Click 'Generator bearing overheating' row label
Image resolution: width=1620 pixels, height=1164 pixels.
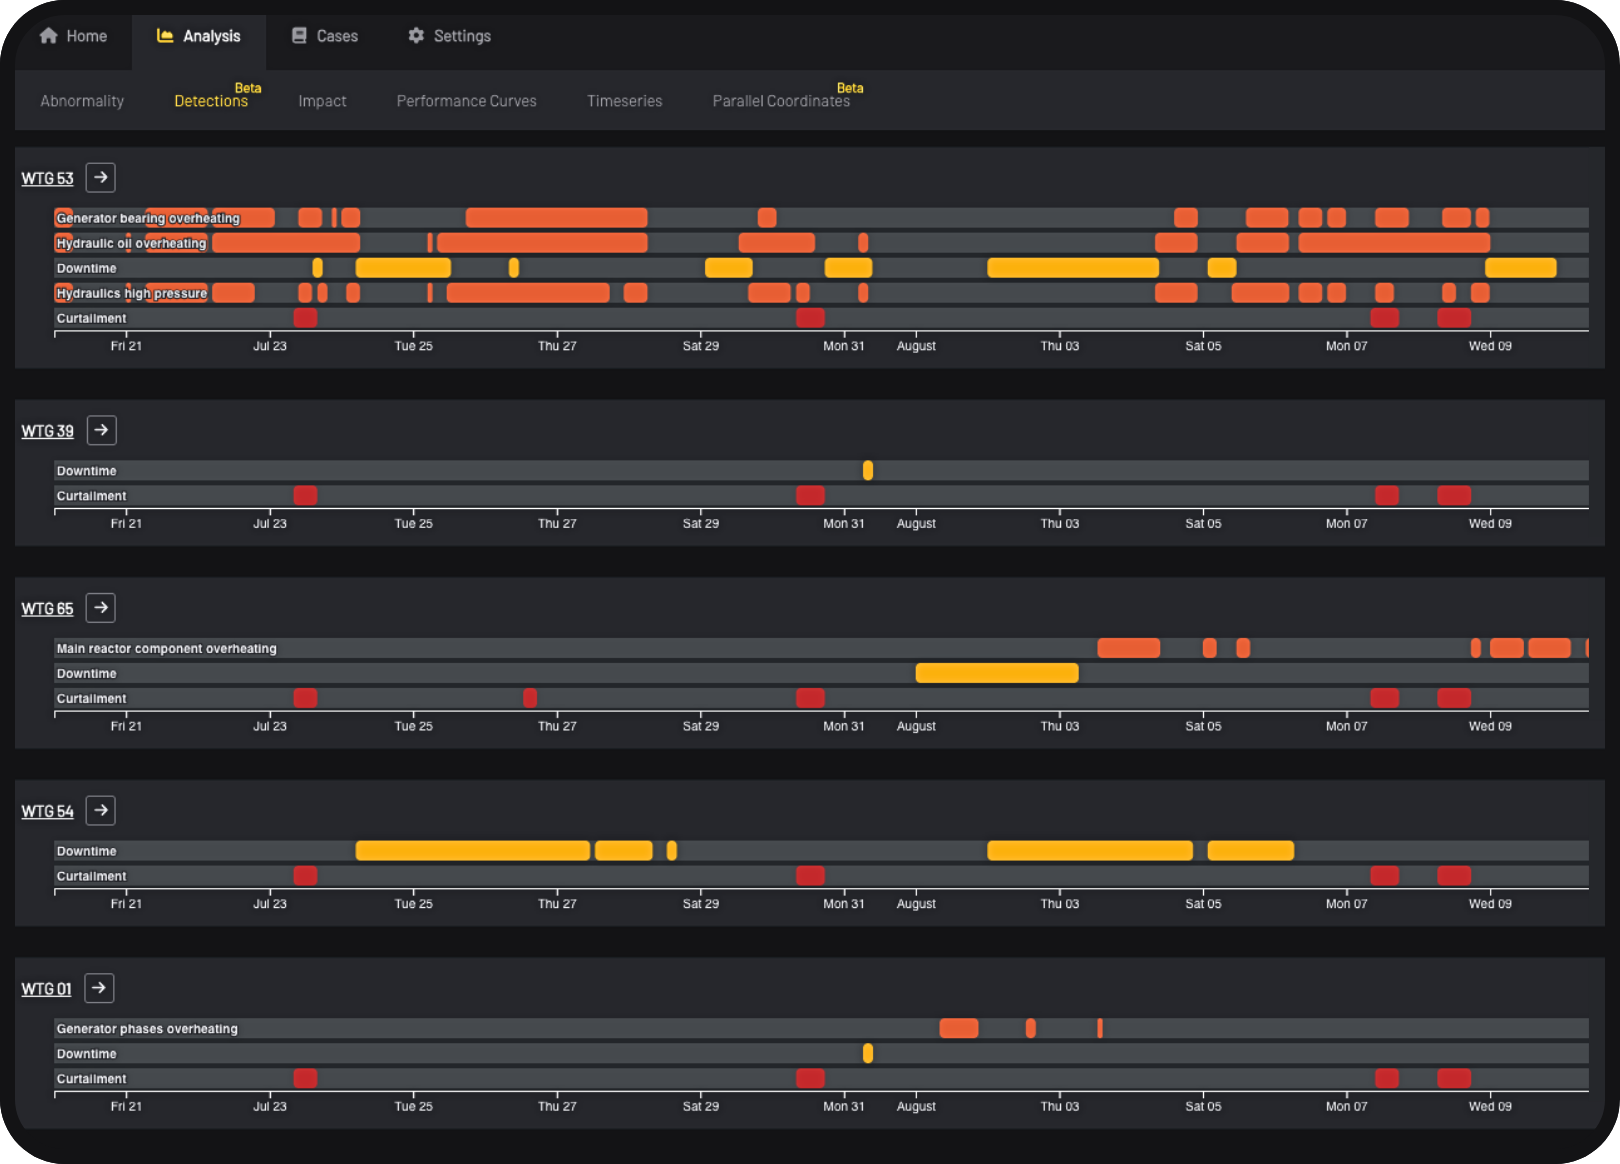click(x=148, y=218)
